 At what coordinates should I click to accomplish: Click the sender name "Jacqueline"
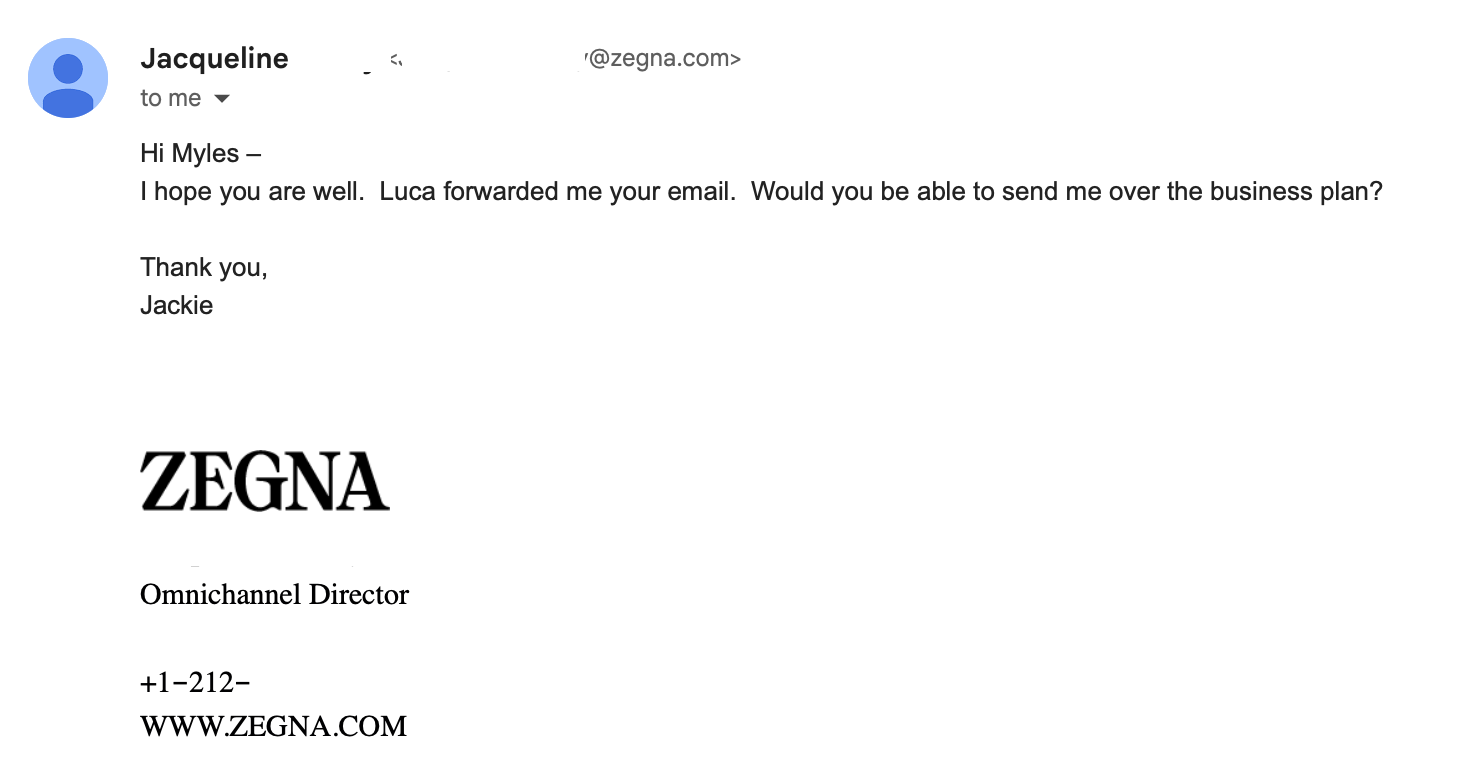tap(214, 59)
